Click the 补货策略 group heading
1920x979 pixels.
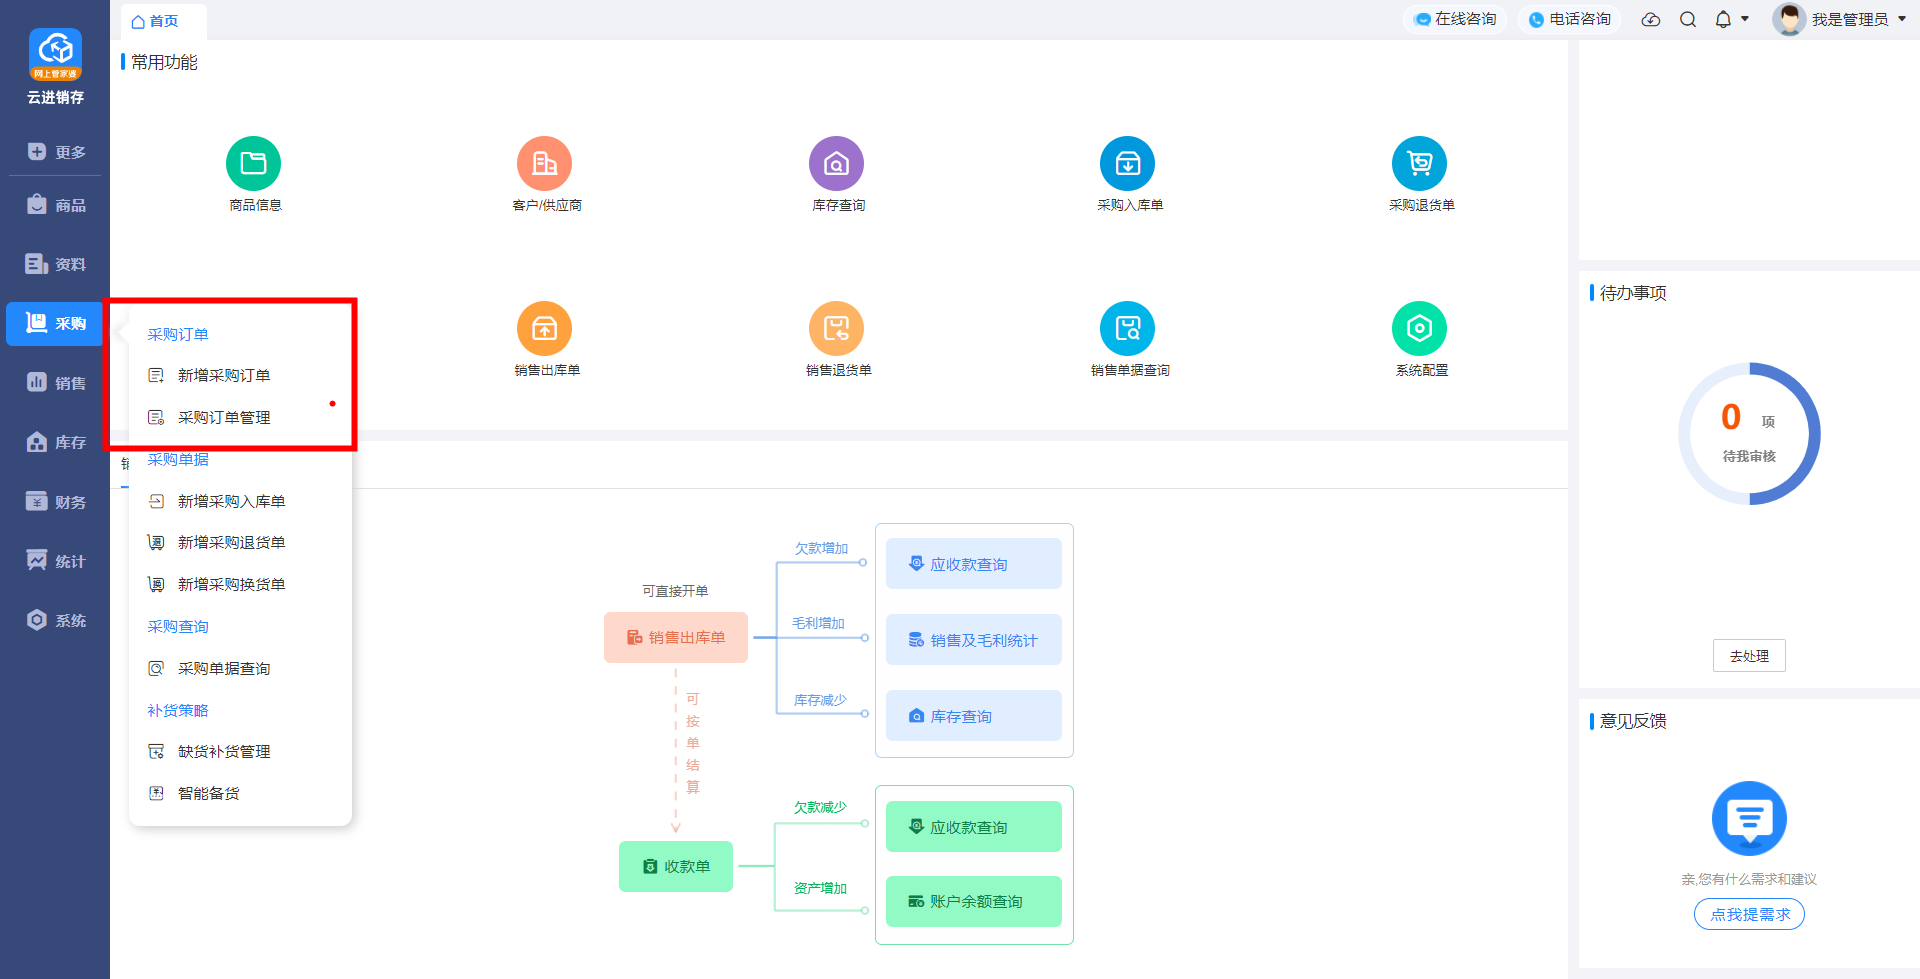(178, 711)
